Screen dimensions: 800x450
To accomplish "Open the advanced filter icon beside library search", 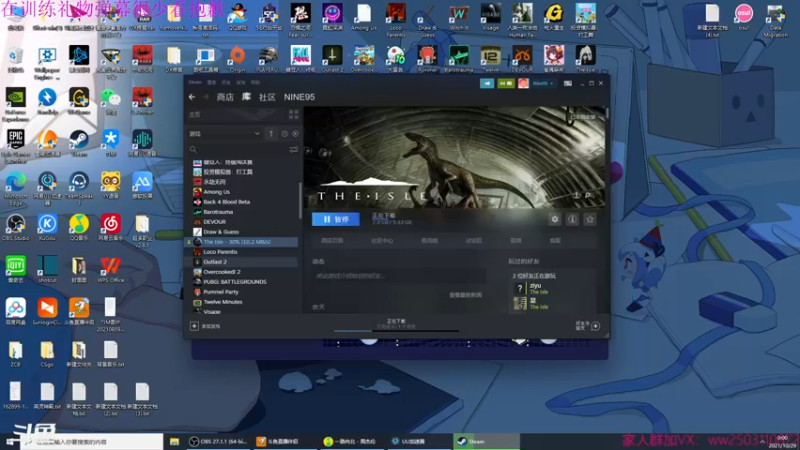I will (x=293, y=149).
